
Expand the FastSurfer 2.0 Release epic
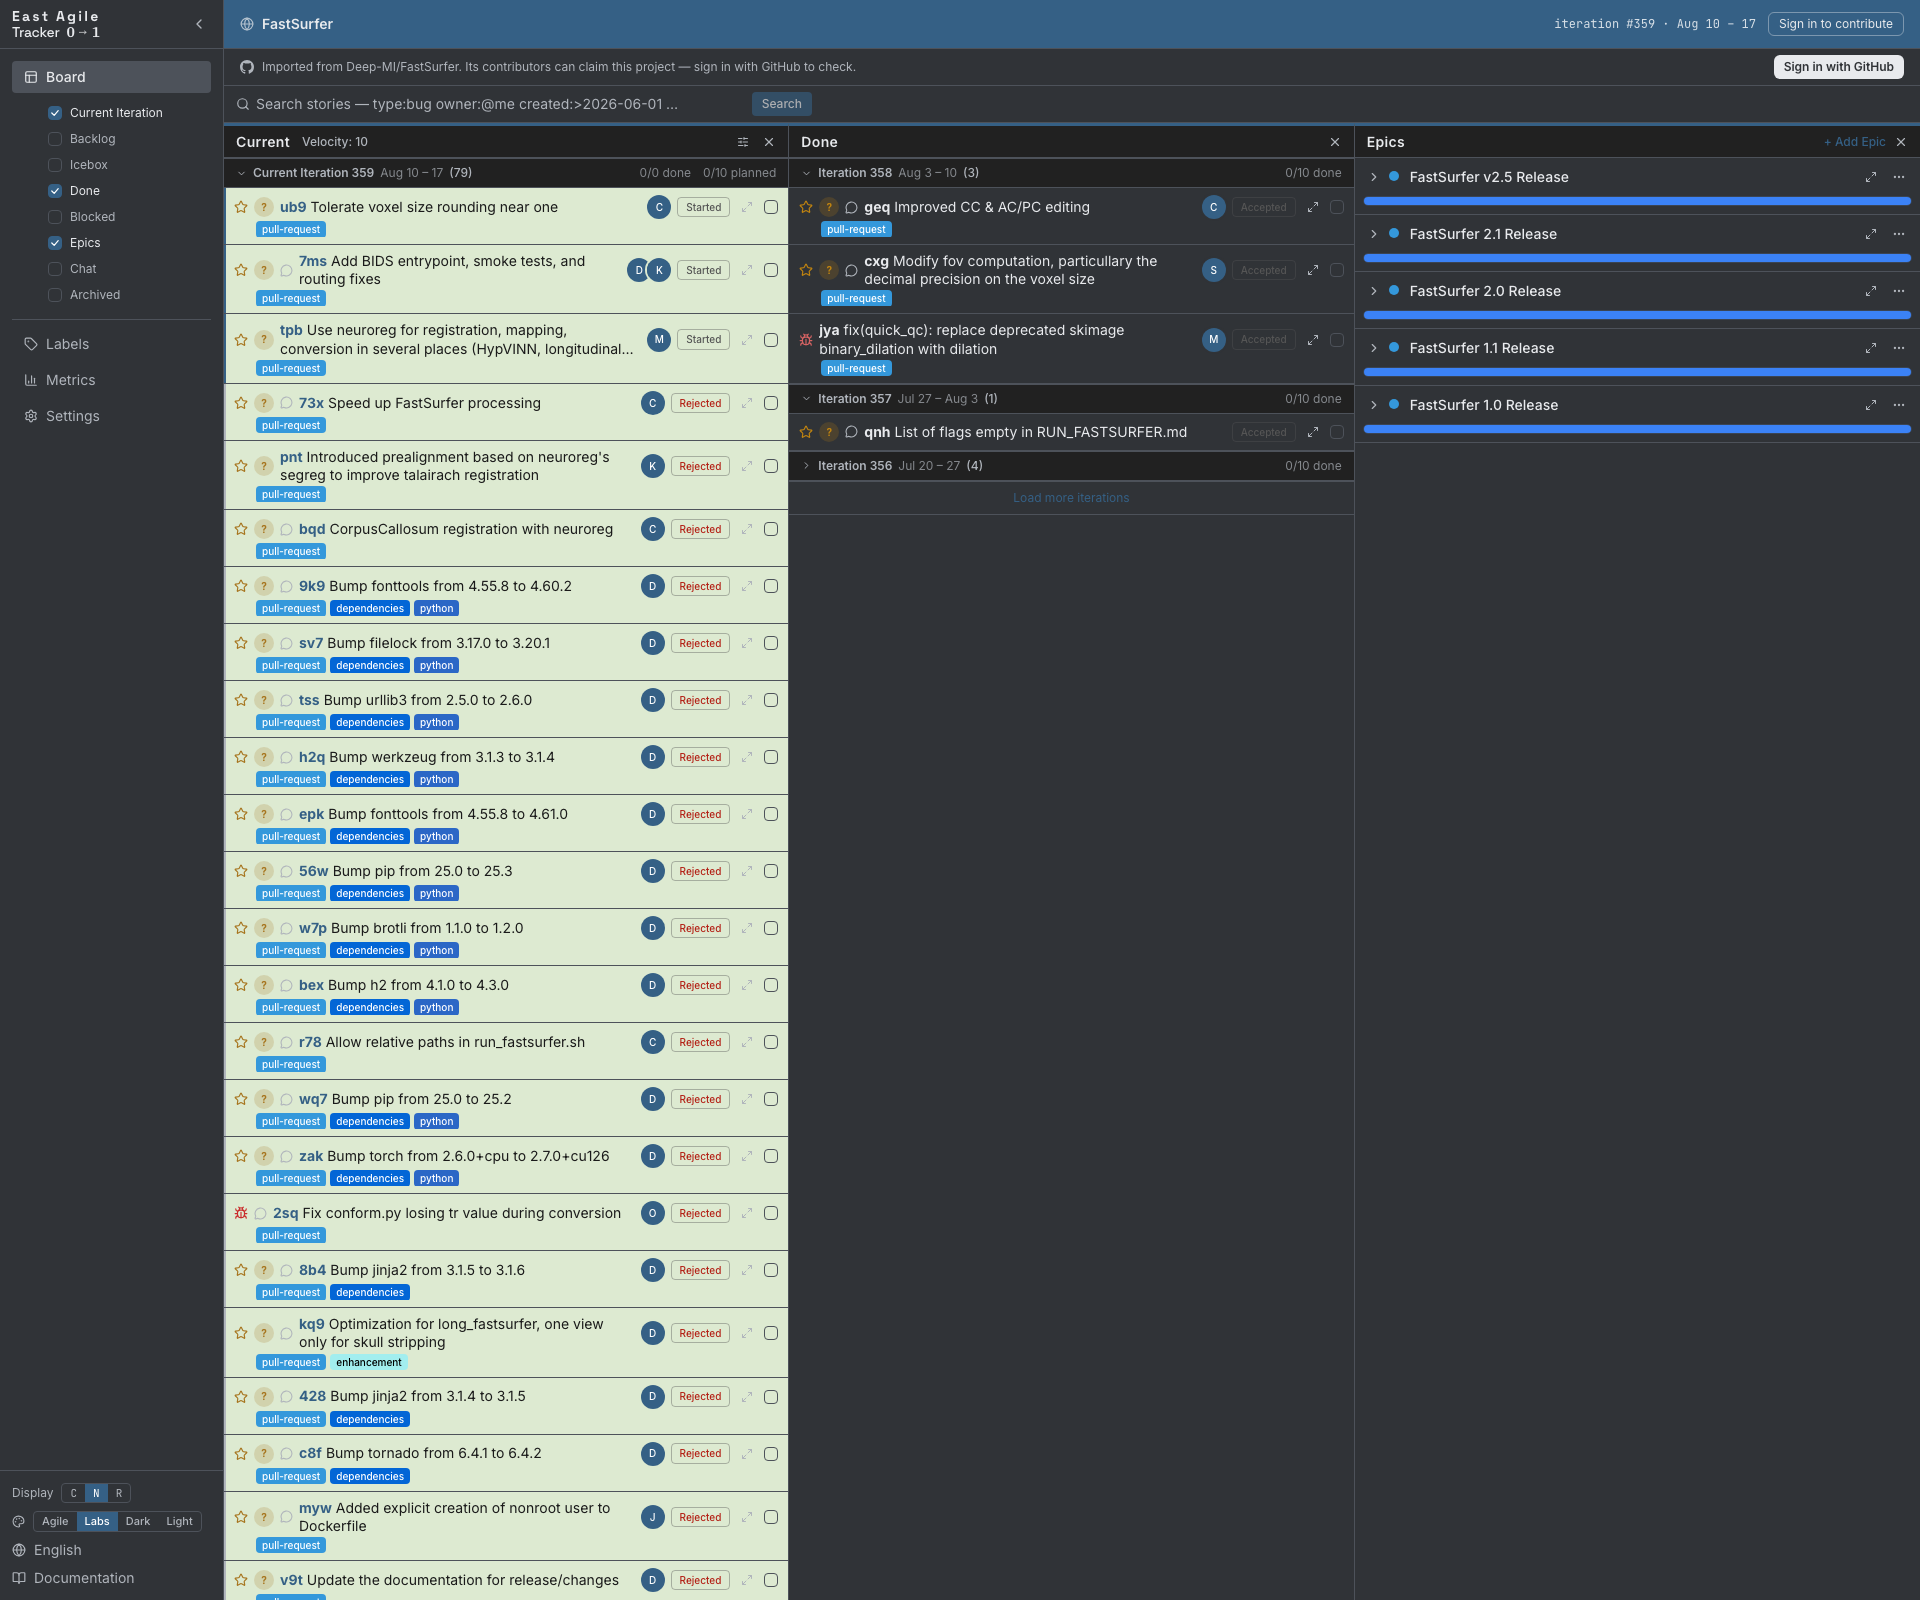[x=1374, y=291]
